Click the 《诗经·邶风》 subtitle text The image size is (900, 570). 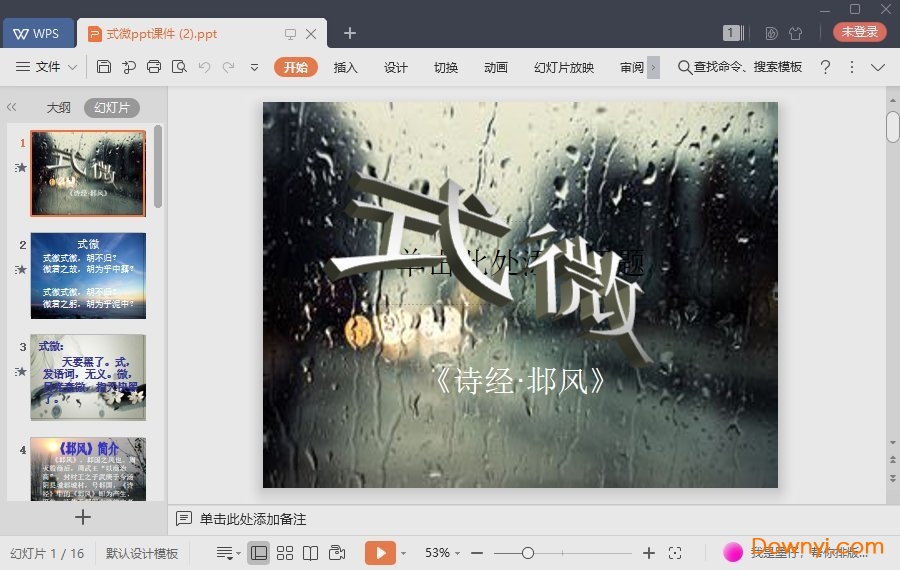point(519,380)
